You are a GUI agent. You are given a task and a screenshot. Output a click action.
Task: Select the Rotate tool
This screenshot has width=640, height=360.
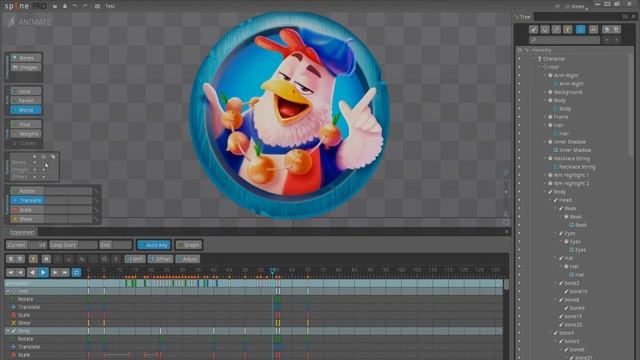(x=27, y=191)
